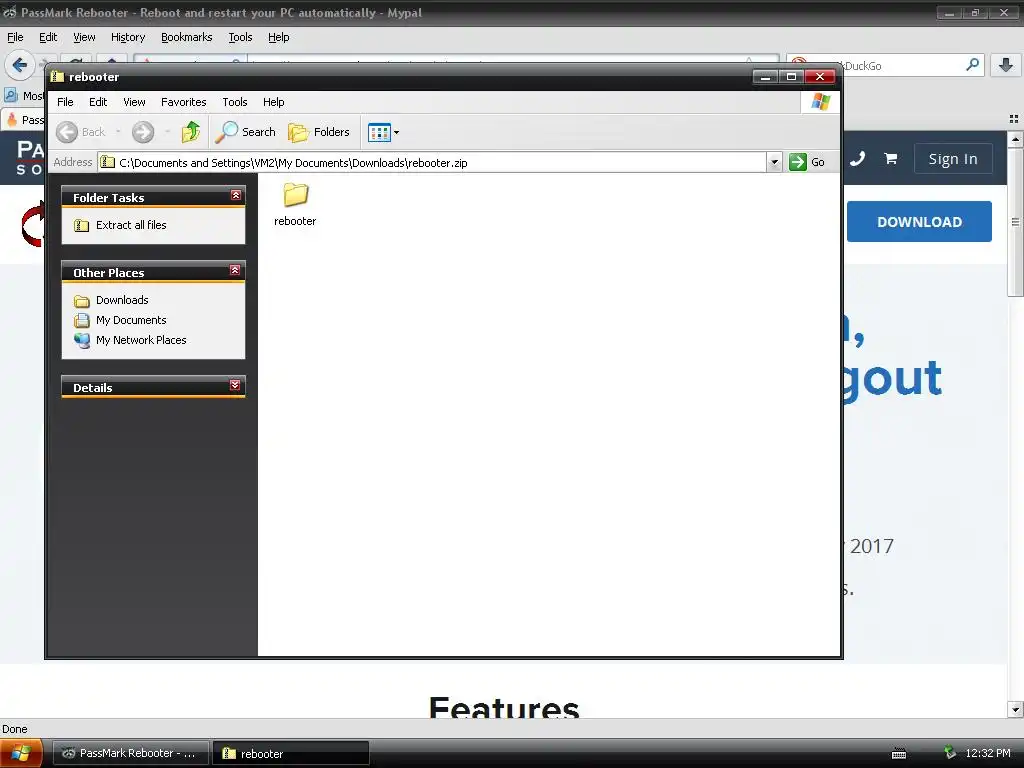Open the browser Downloads arrow button
Screen dimensions: 1024x768
pos(1006,65)
